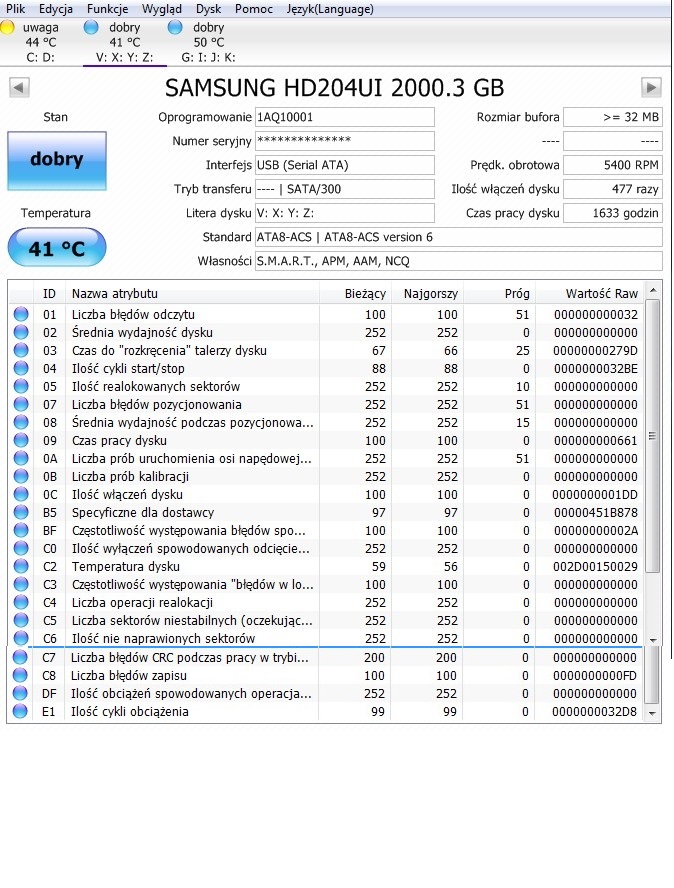Click status icon of attribute 02 row

[21, 332]
